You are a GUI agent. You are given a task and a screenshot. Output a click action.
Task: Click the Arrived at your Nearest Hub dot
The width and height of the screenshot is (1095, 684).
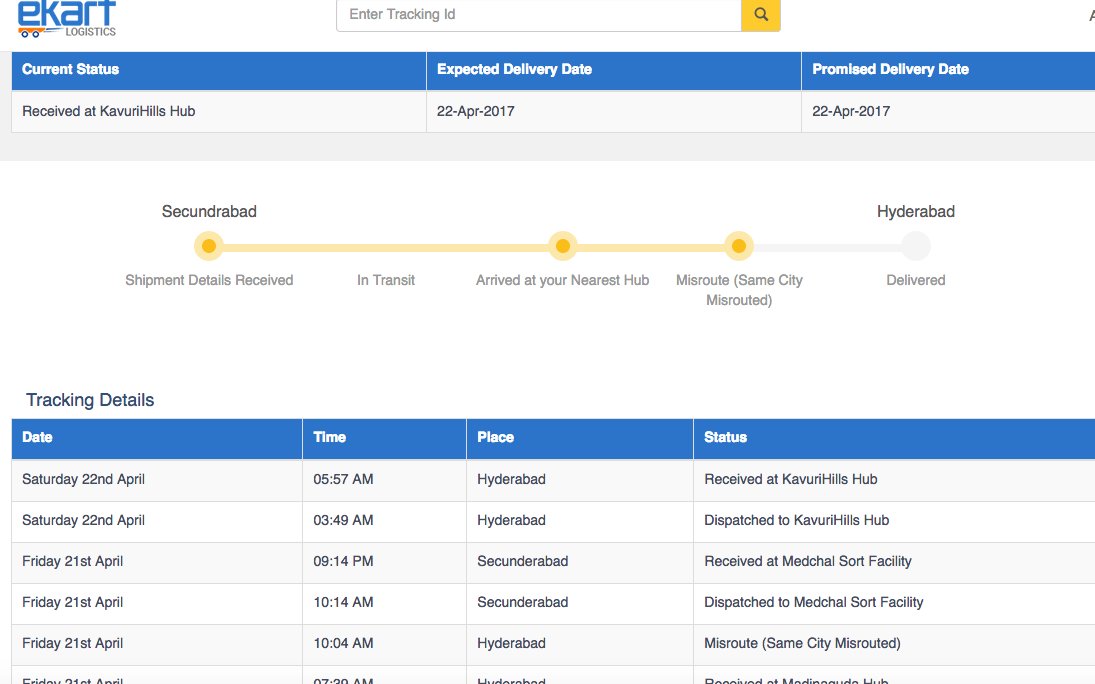coord(562,246)
